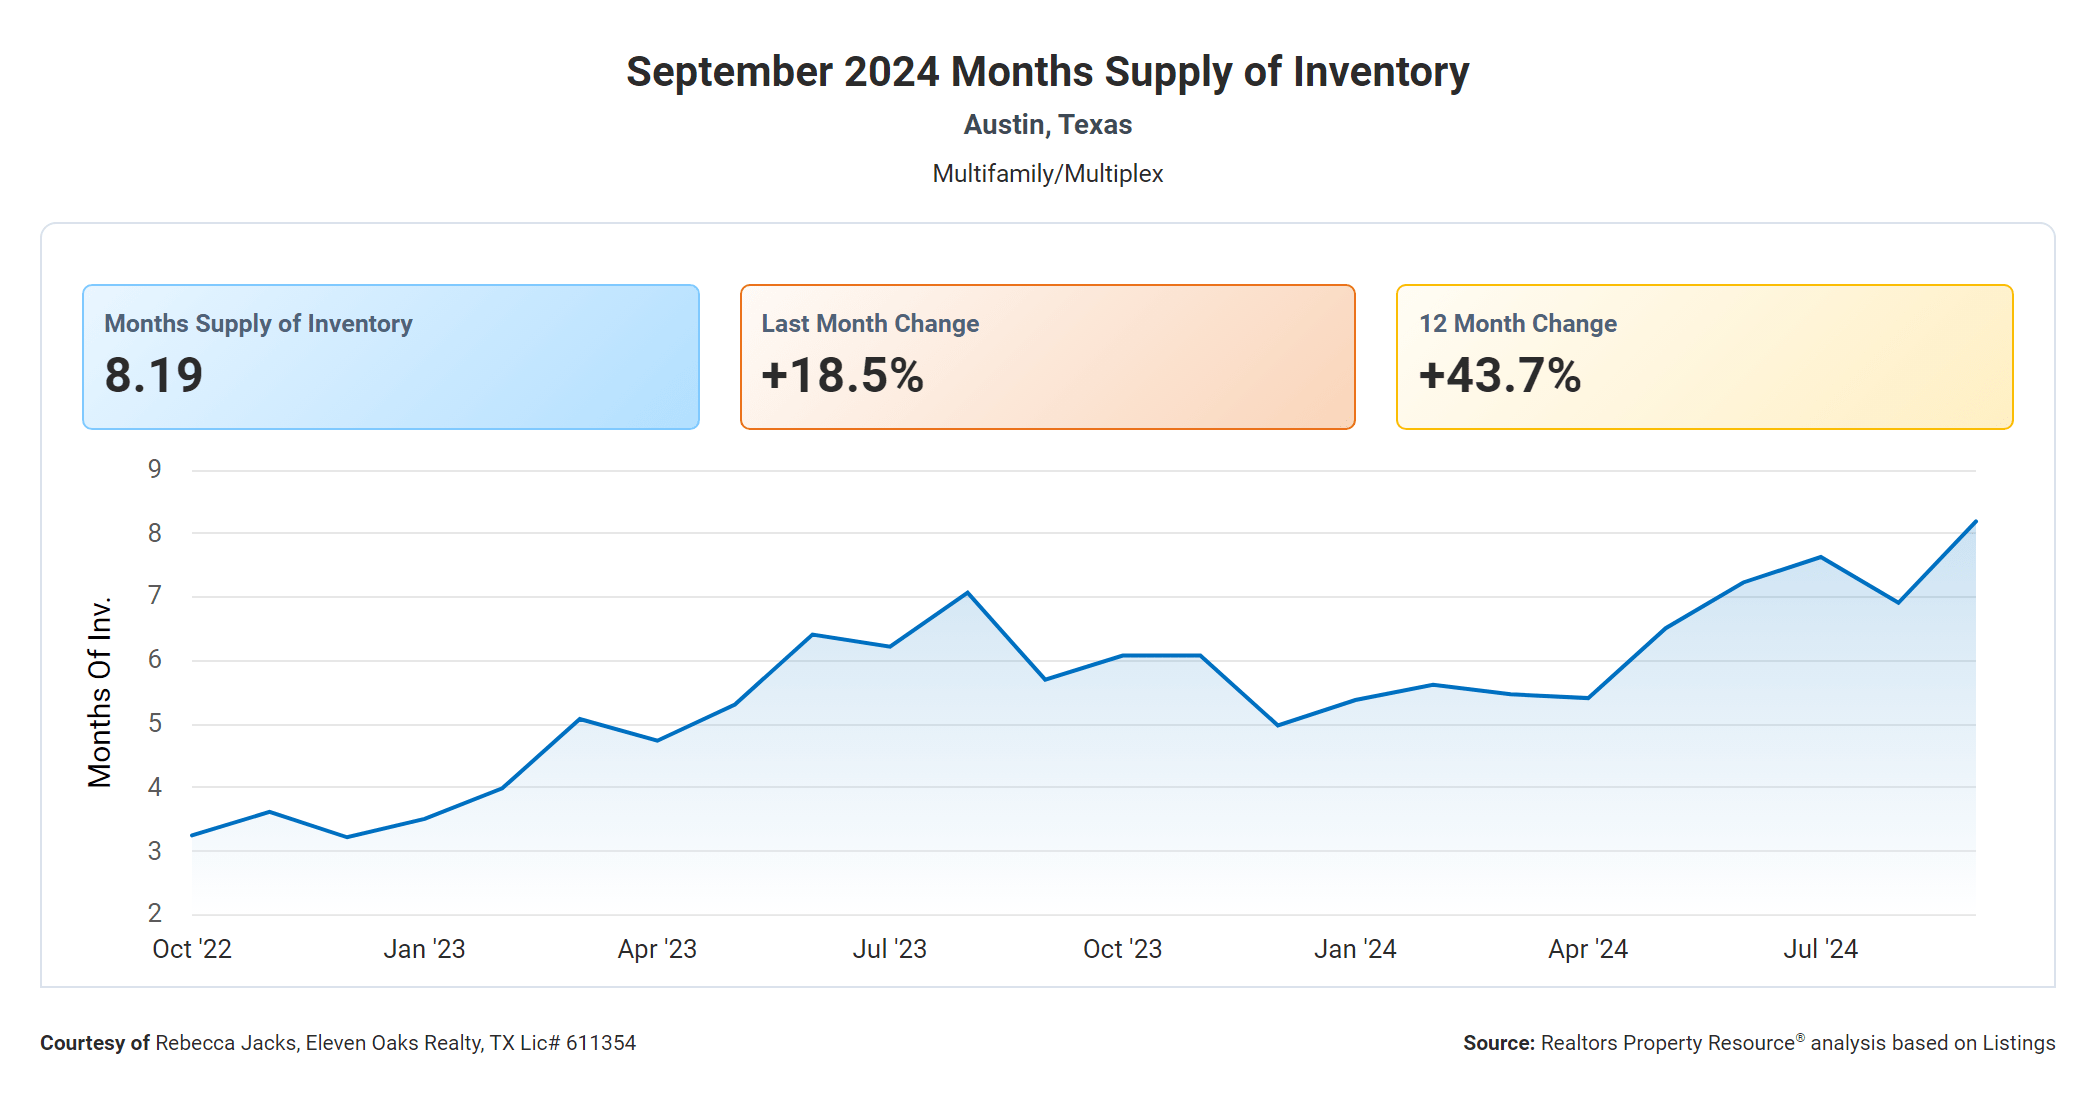The image size is (2096, 1100).
Task: Click the line's final peak data point
Action: (1975, 522)
